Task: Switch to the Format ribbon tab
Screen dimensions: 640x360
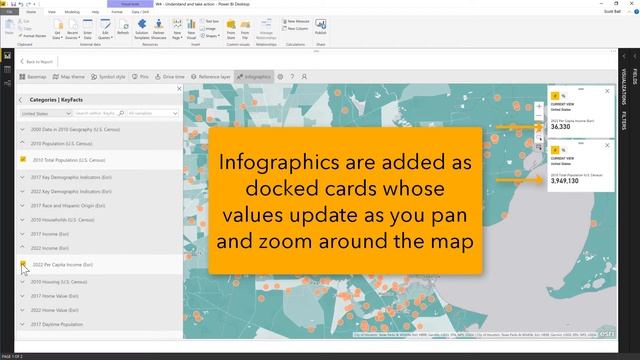Action: (117, 12)
